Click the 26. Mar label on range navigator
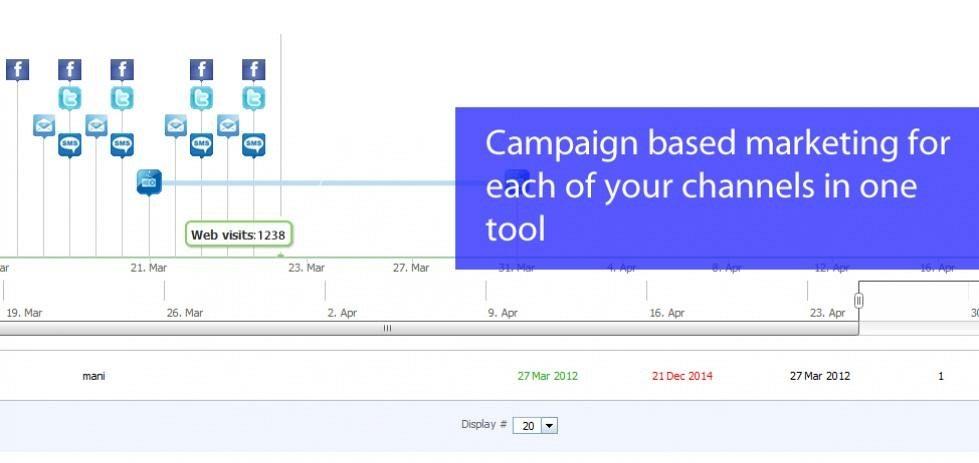Screen dimensions: 979x463 point(185,313)
